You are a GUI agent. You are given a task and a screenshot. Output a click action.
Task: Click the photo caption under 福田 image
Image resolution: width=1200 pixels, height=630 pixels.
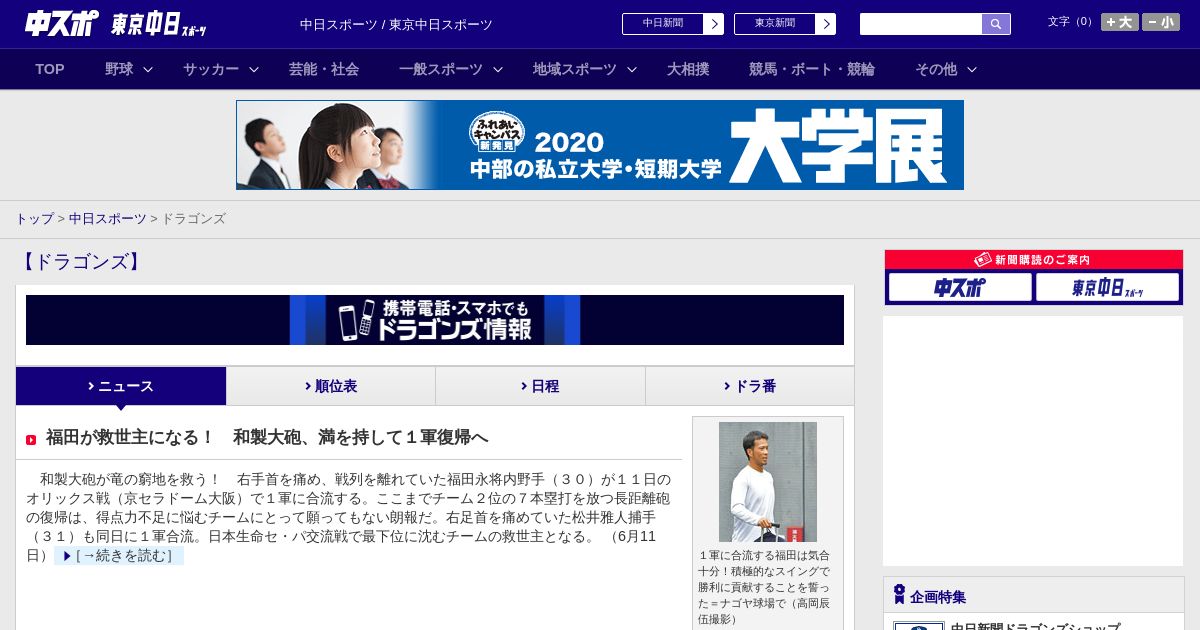764,587
